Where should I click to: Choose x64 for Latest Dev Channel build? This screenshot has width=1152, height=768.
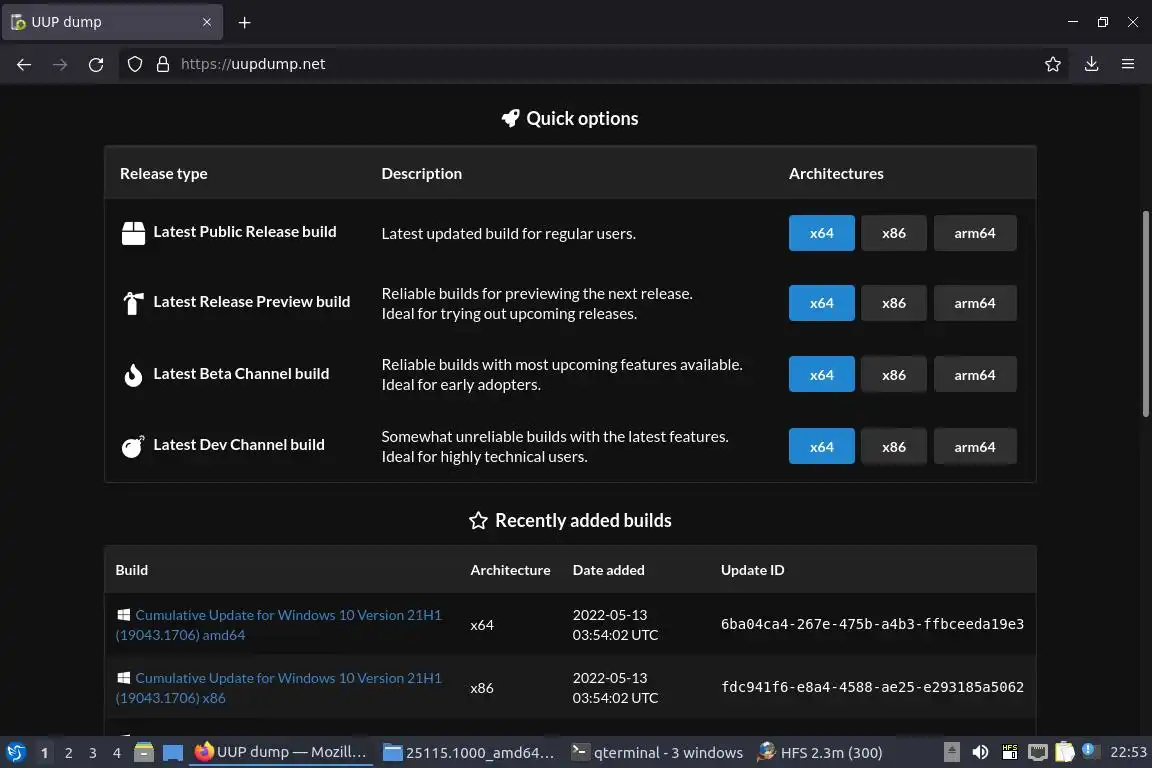(821, 447)
